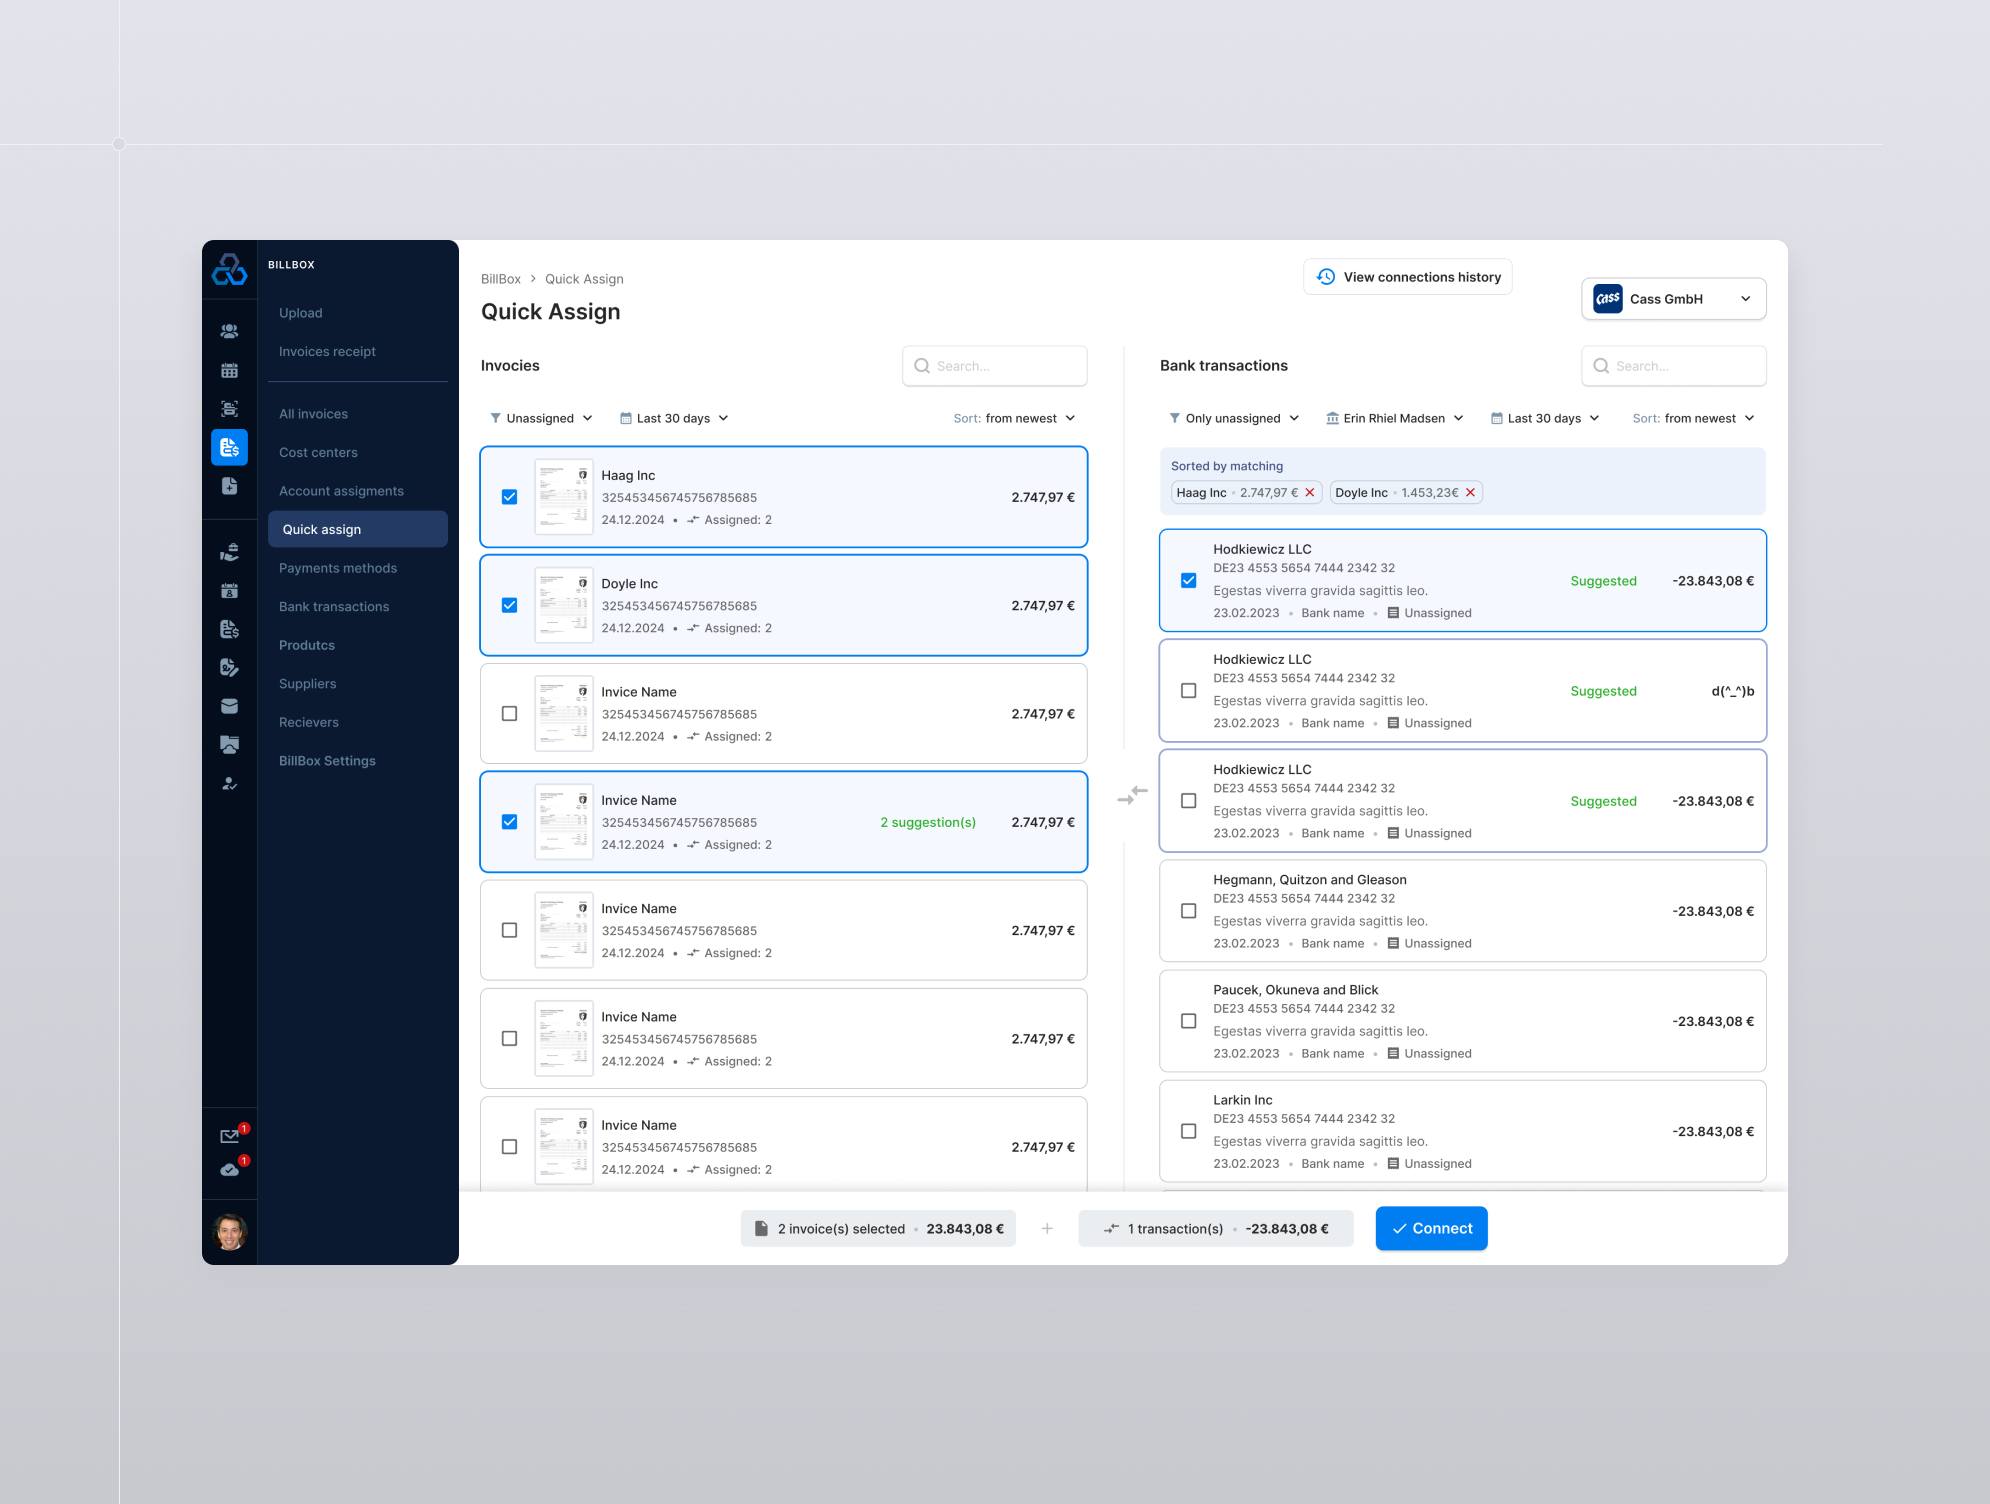Click the BillBox logo at top of sidebar
Image resolution: width=1990 pixels, height=1504 pixels.
coord(229,269)
